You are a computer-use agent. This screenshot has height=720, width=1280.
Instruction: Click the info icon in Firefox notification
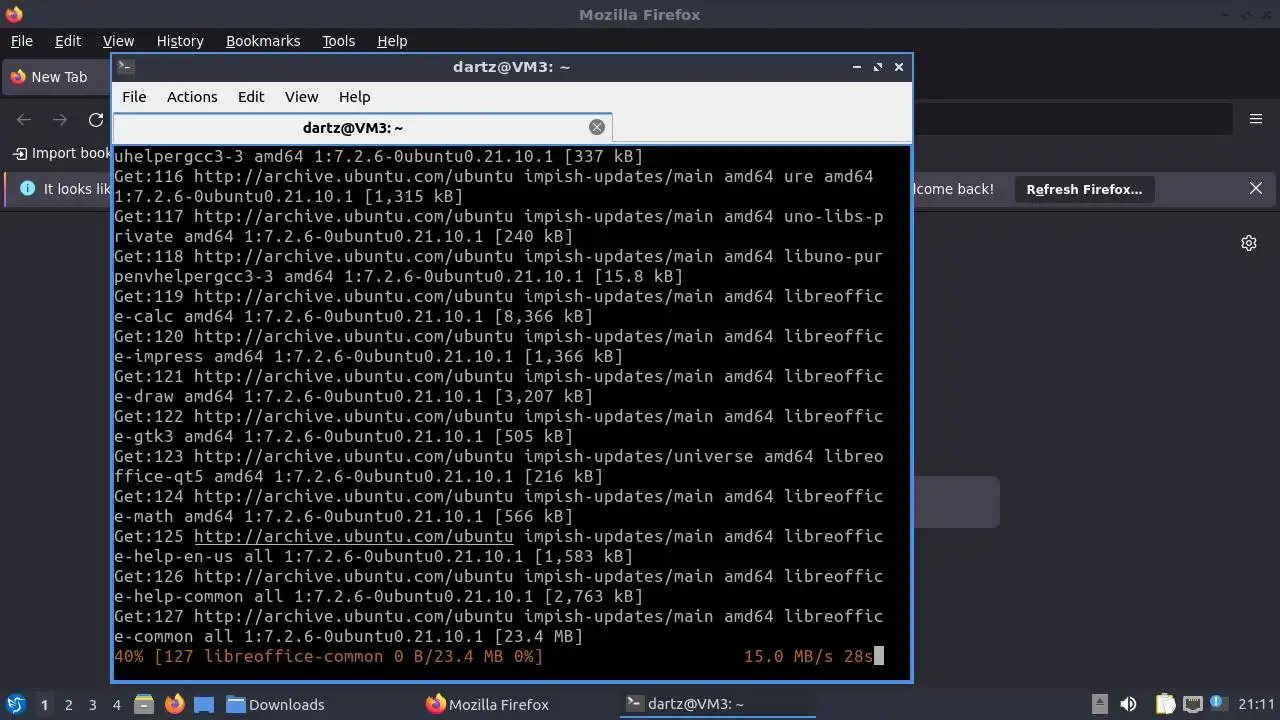click(x=27, y=188)
